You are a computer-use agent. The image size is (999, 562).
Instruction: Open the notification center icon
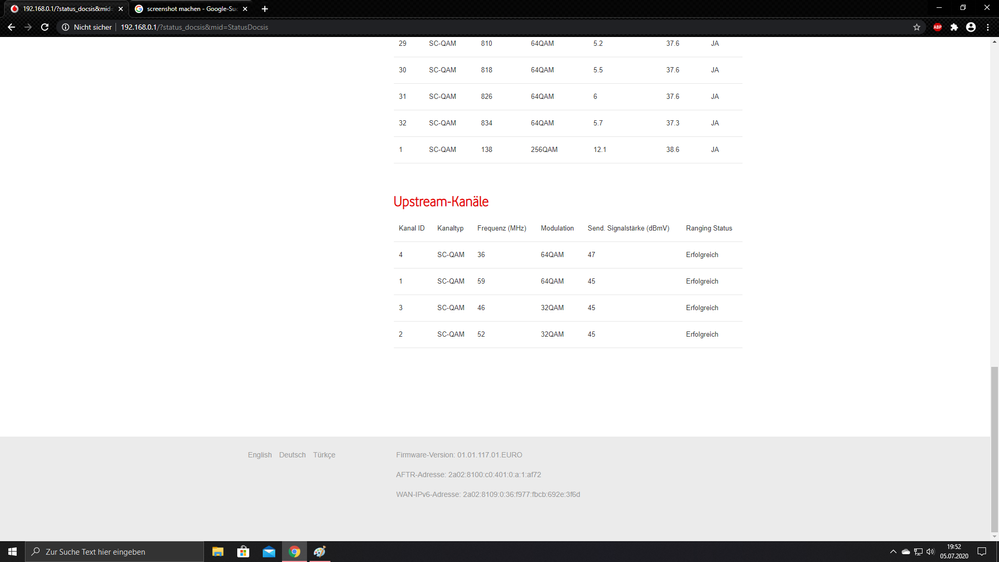coord(982,552)
